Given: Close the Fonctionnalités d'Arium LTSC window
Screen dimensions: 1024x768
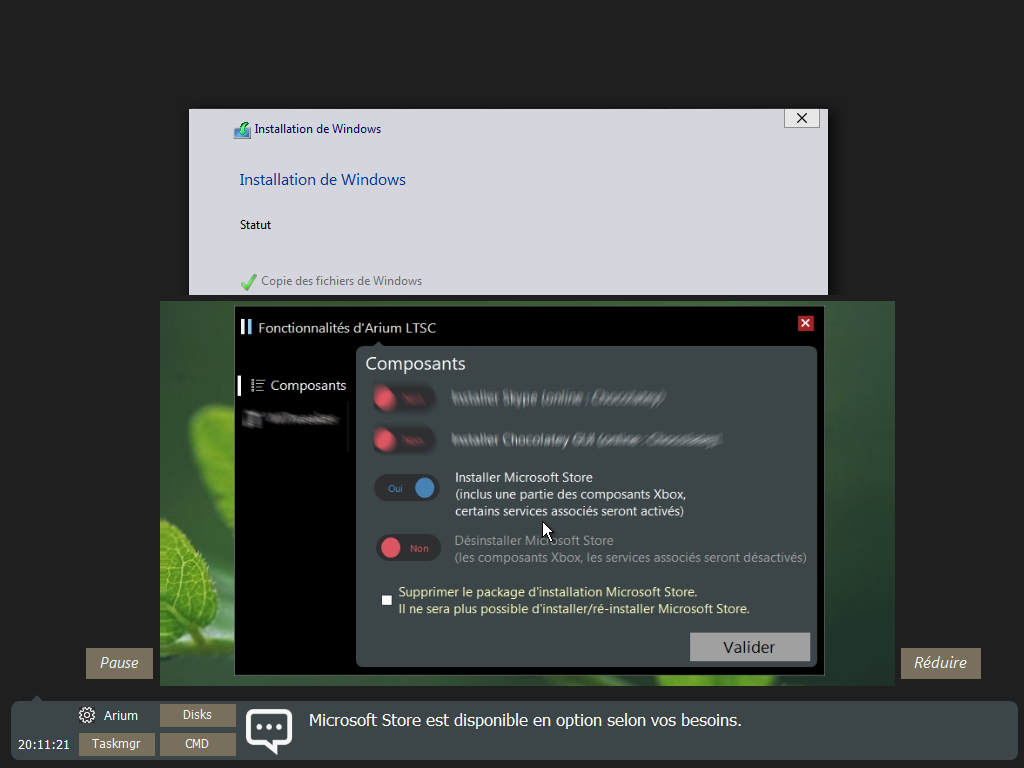Looking at the screenshot, I should (x=805, y=323).
